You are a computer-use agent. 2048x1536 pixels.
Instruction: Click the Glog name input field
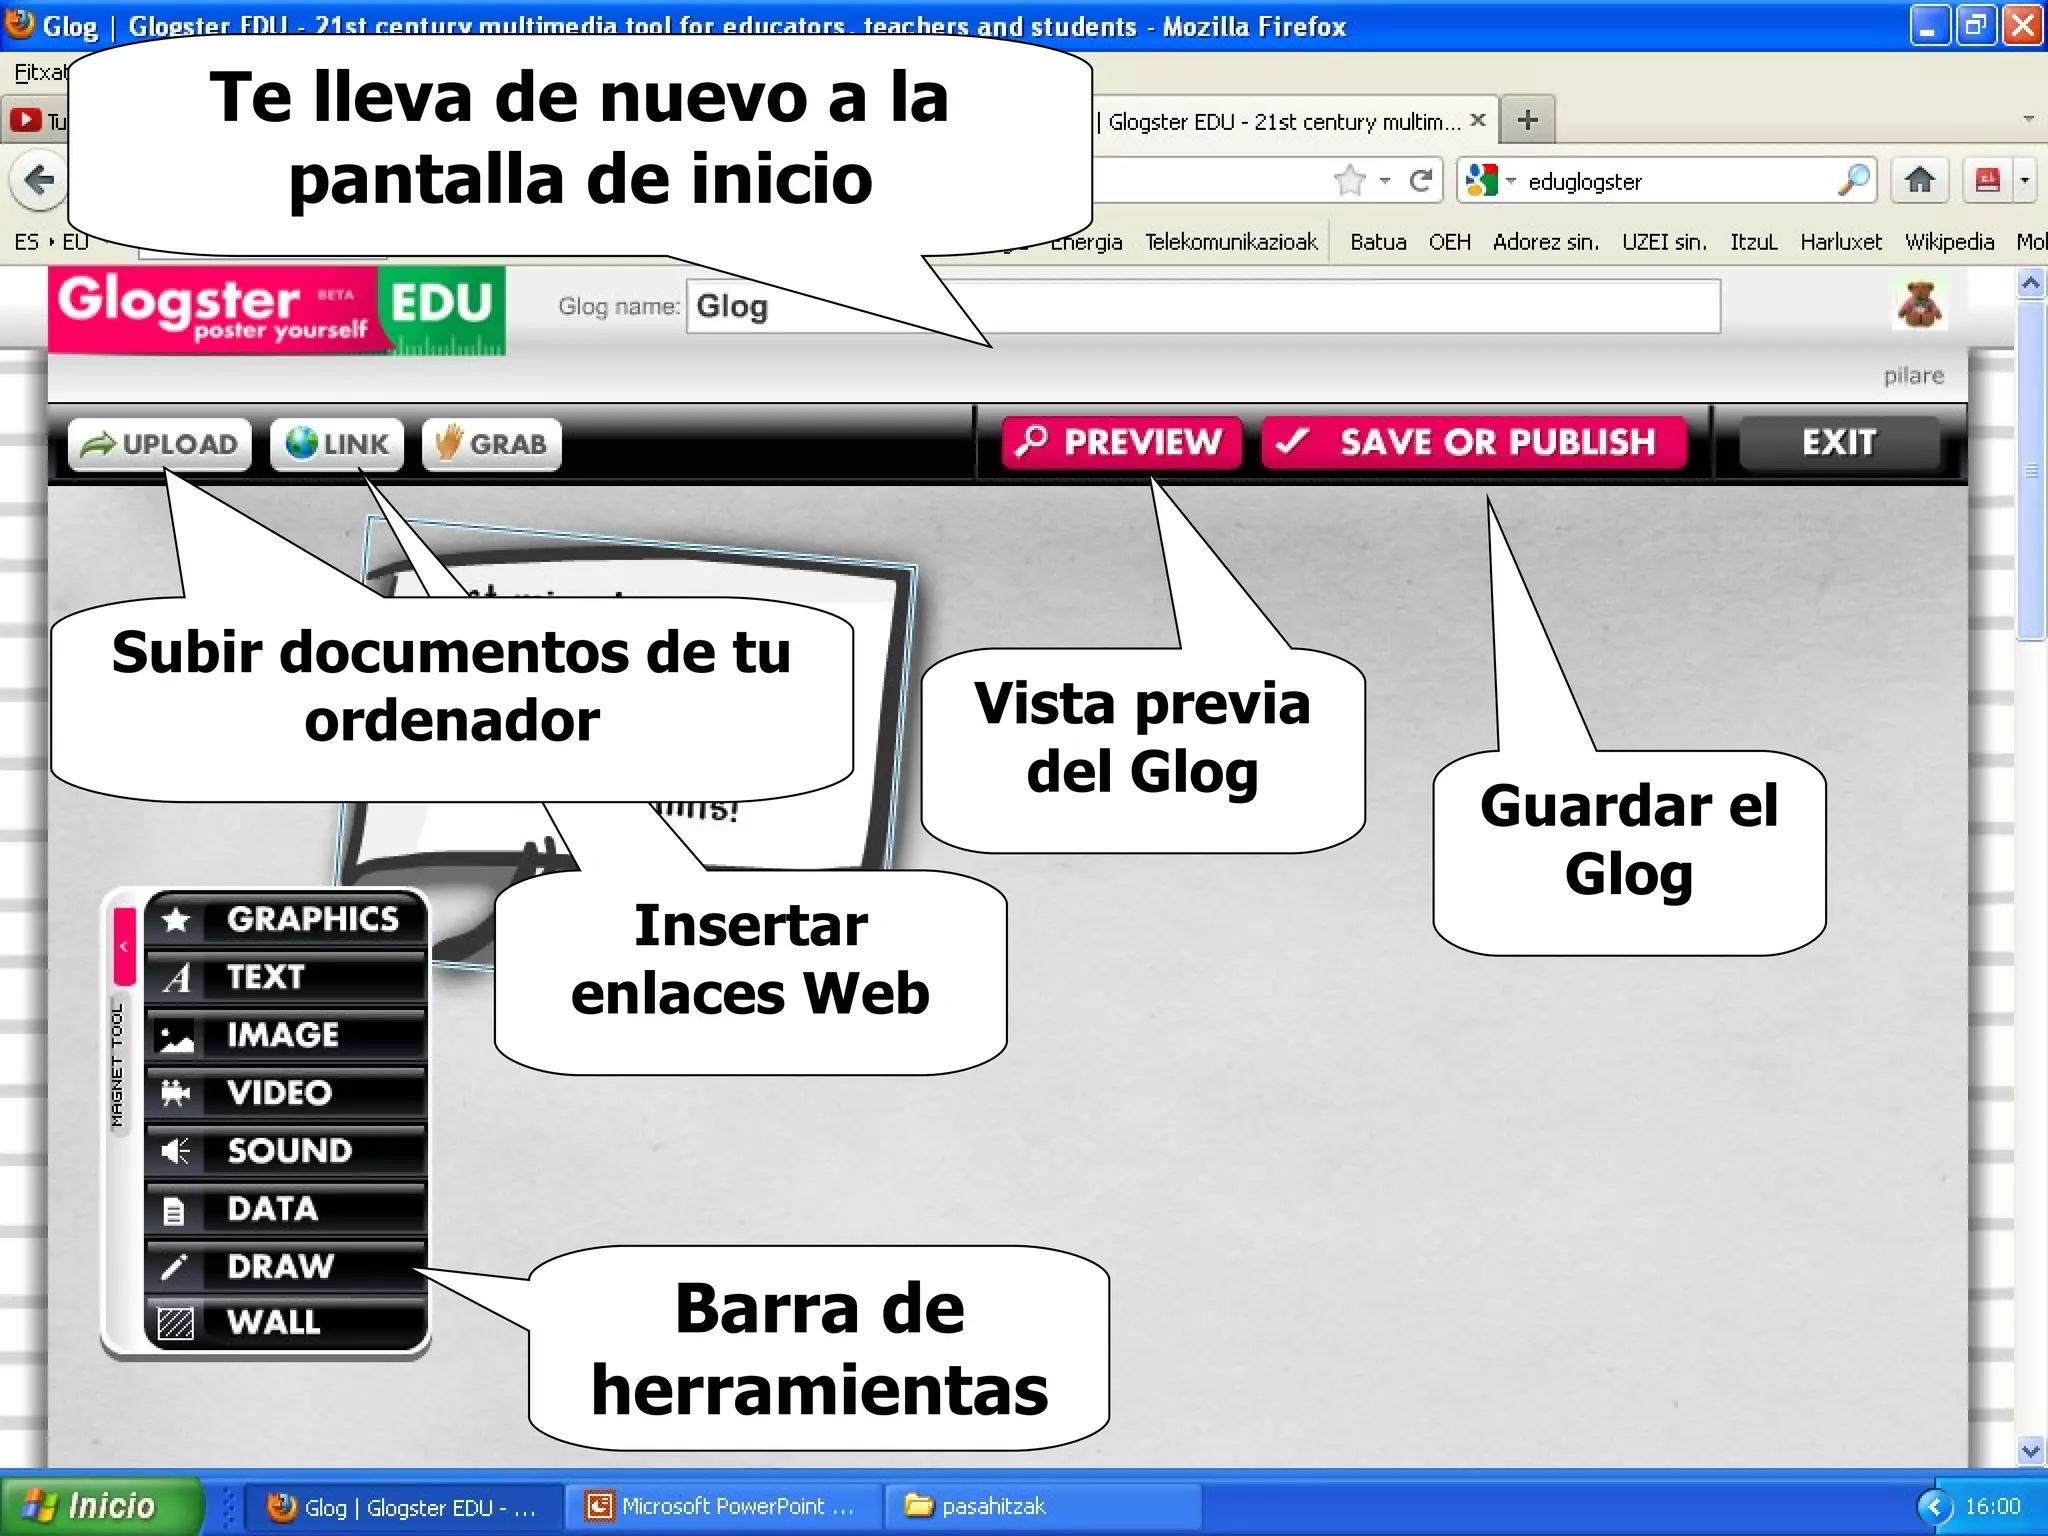click(x=1203, y=306)
